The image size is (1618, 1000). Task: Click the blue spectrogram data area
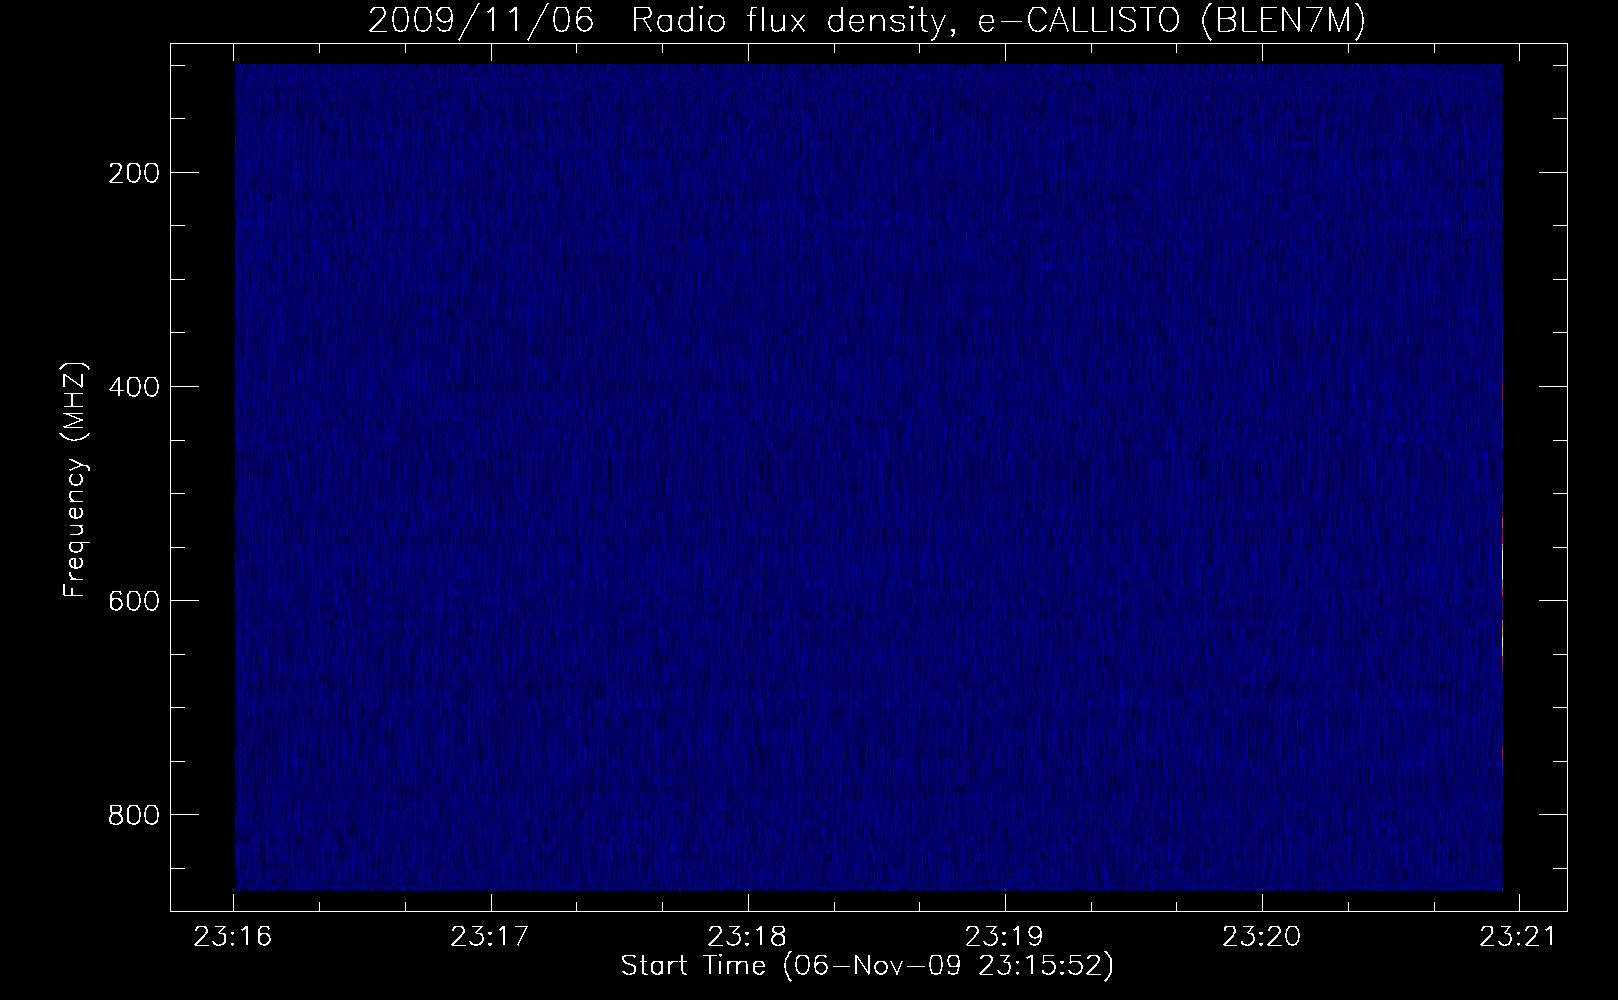pos(869,477)
